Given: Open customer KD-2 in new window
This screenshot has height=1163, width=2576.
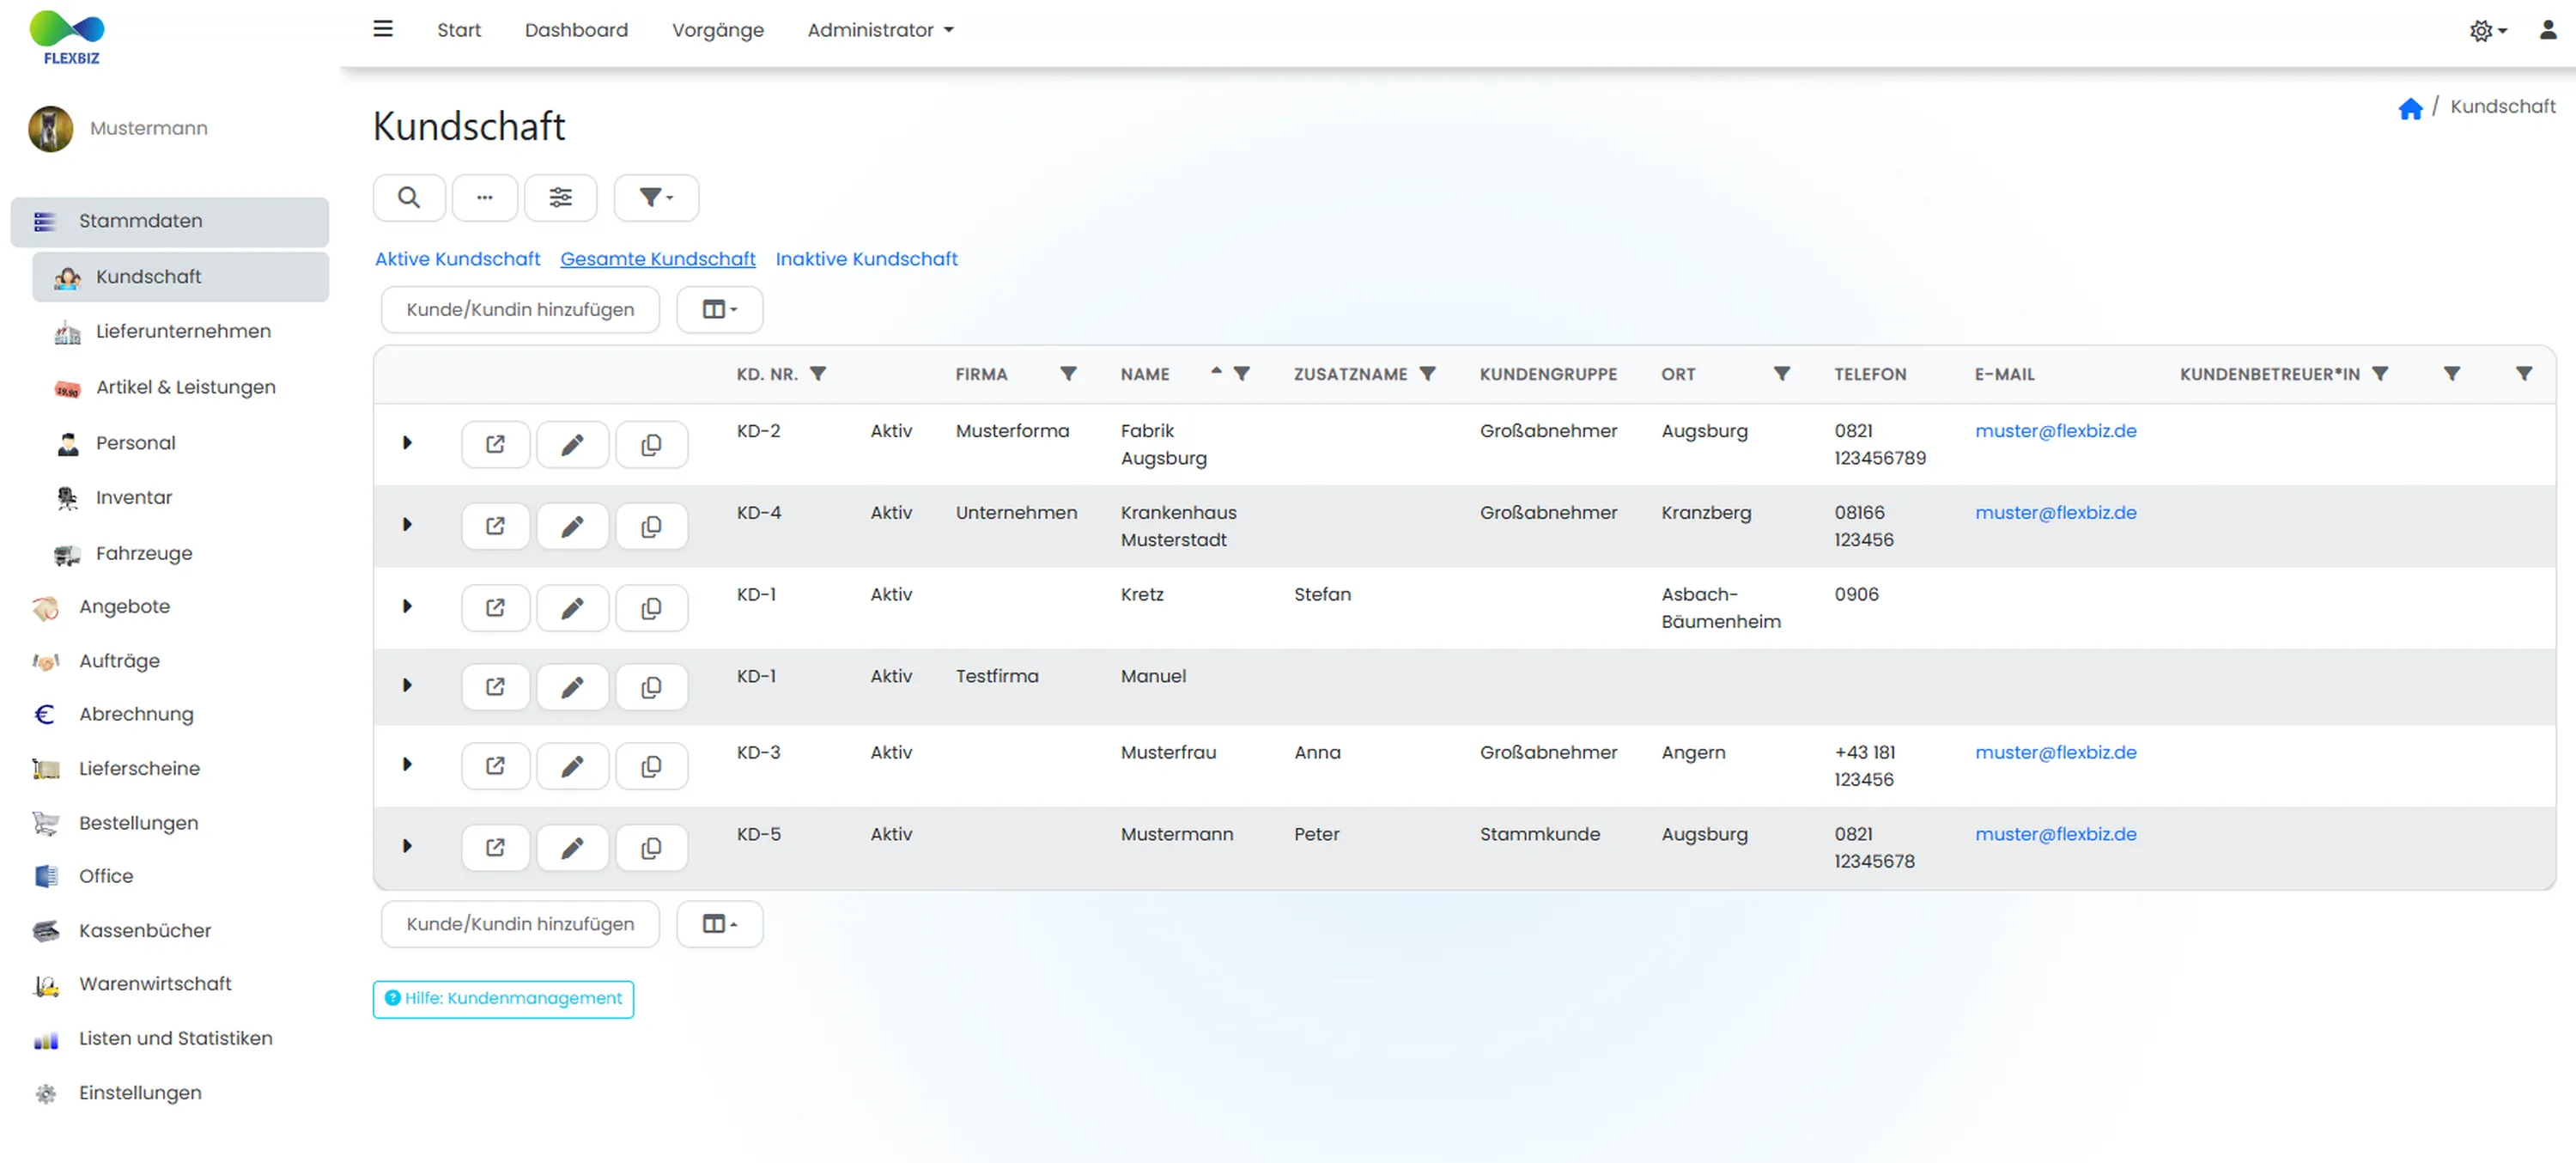Looking at the screenshot, I should point(495,444).
